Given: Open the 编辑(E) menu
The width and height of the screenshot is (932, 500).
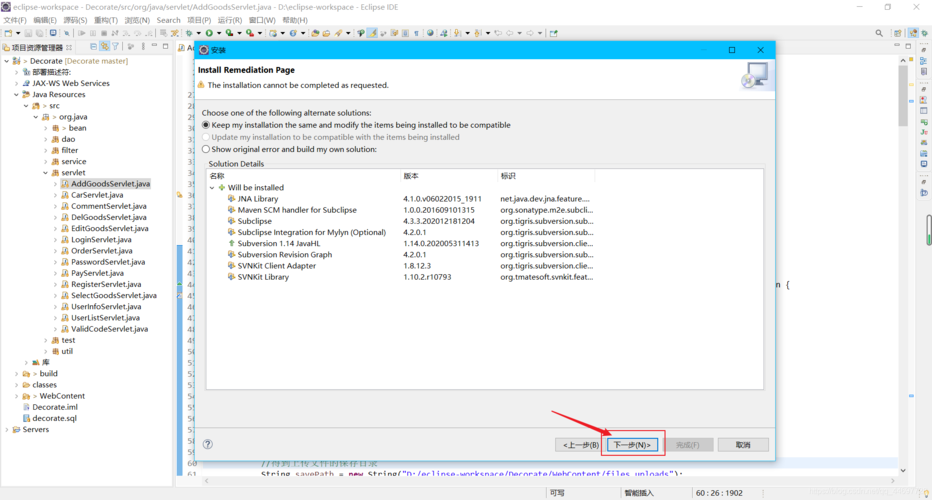Looking at the screenshot, I should (45, 20).
